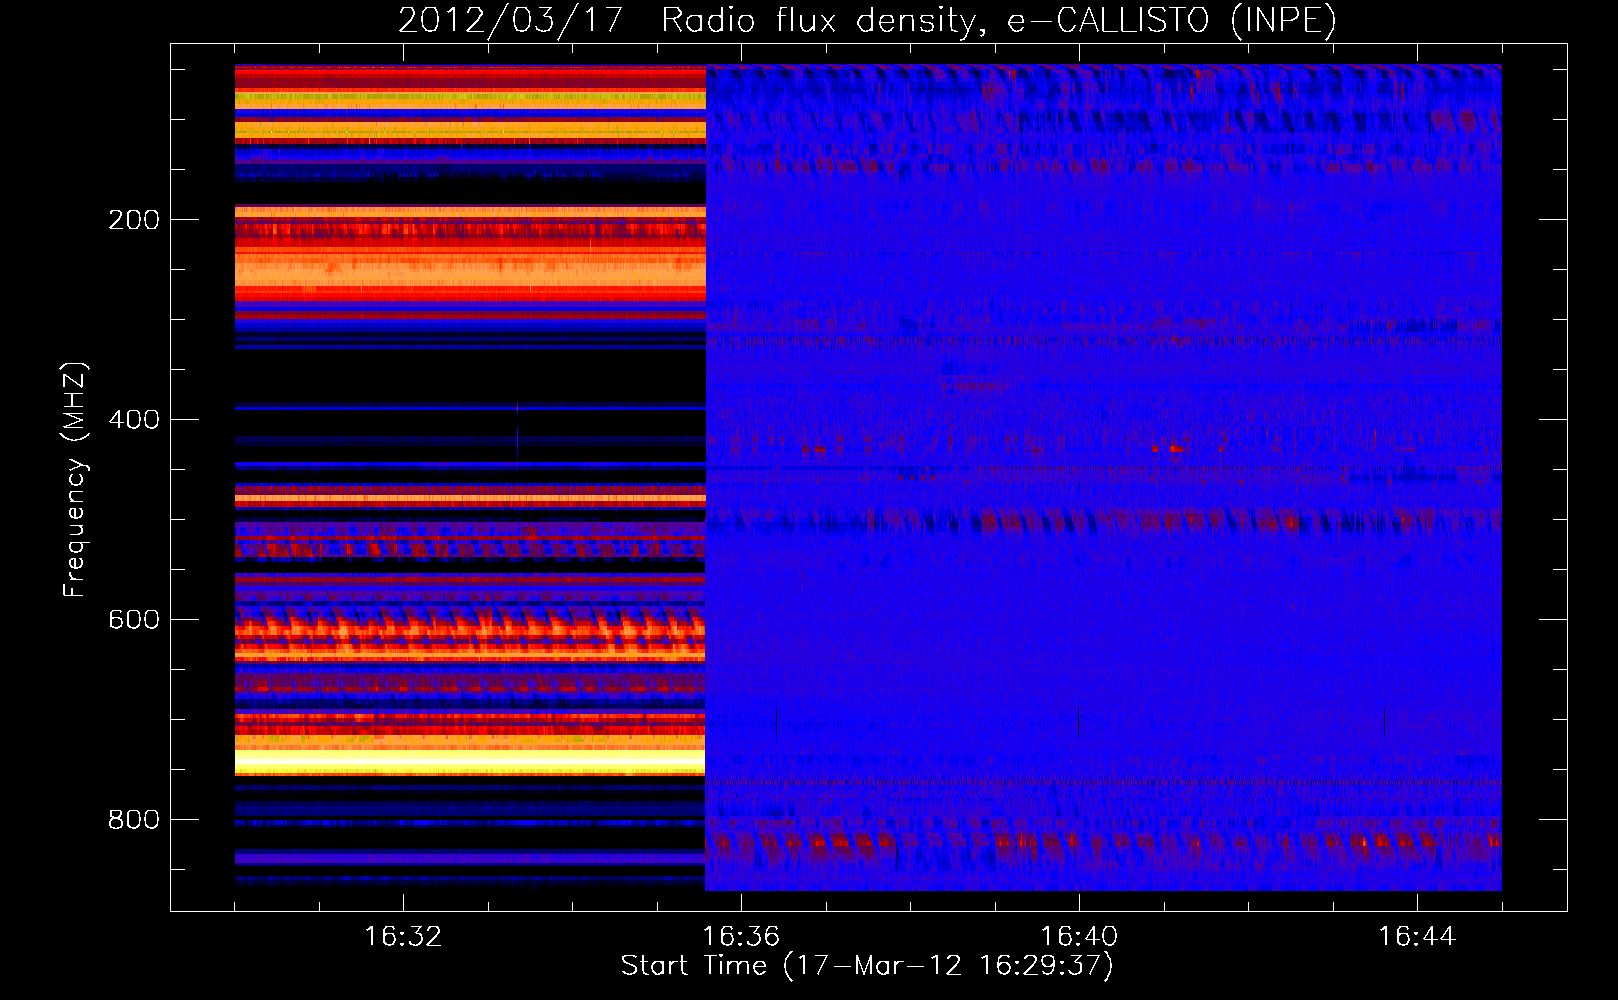Click the red burst spots near 440 MHz
This screenshot has width=1618, height=1000.
click(x=1169, y=448)
